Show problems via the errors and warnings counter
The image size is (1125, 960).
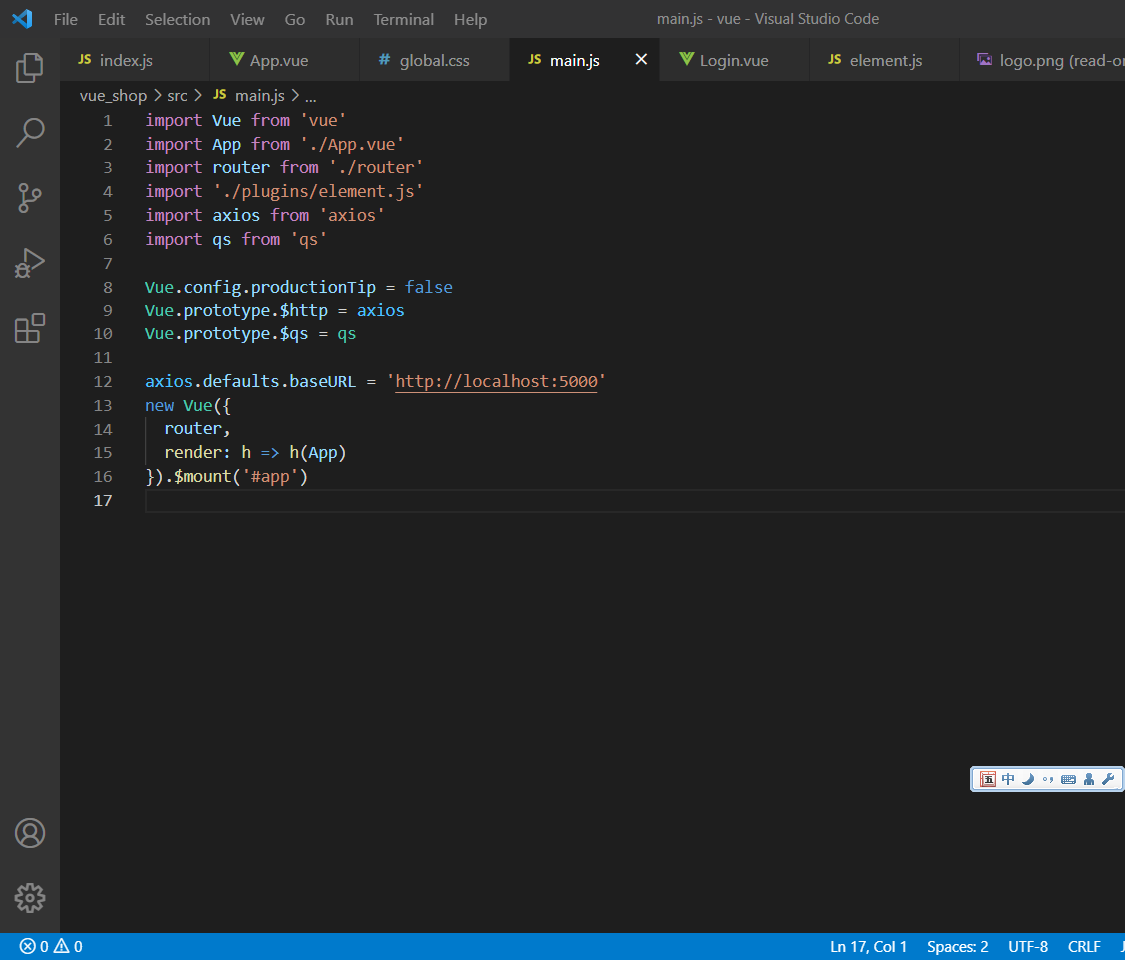tap(51, 946)
